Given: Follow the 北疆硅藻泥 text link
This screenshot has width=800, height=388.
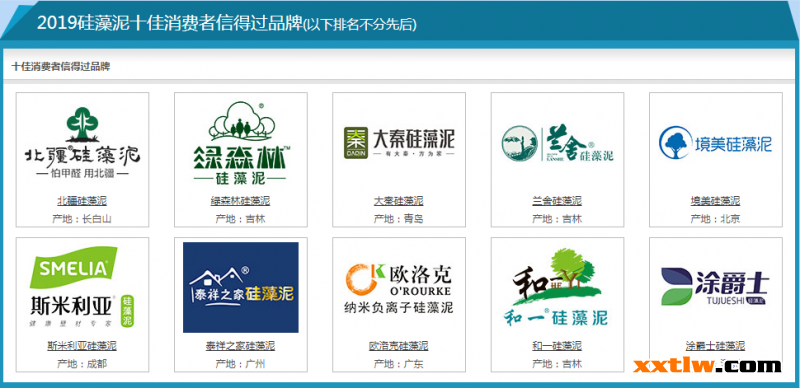Looking at the screenshot, I should [82, 201].
